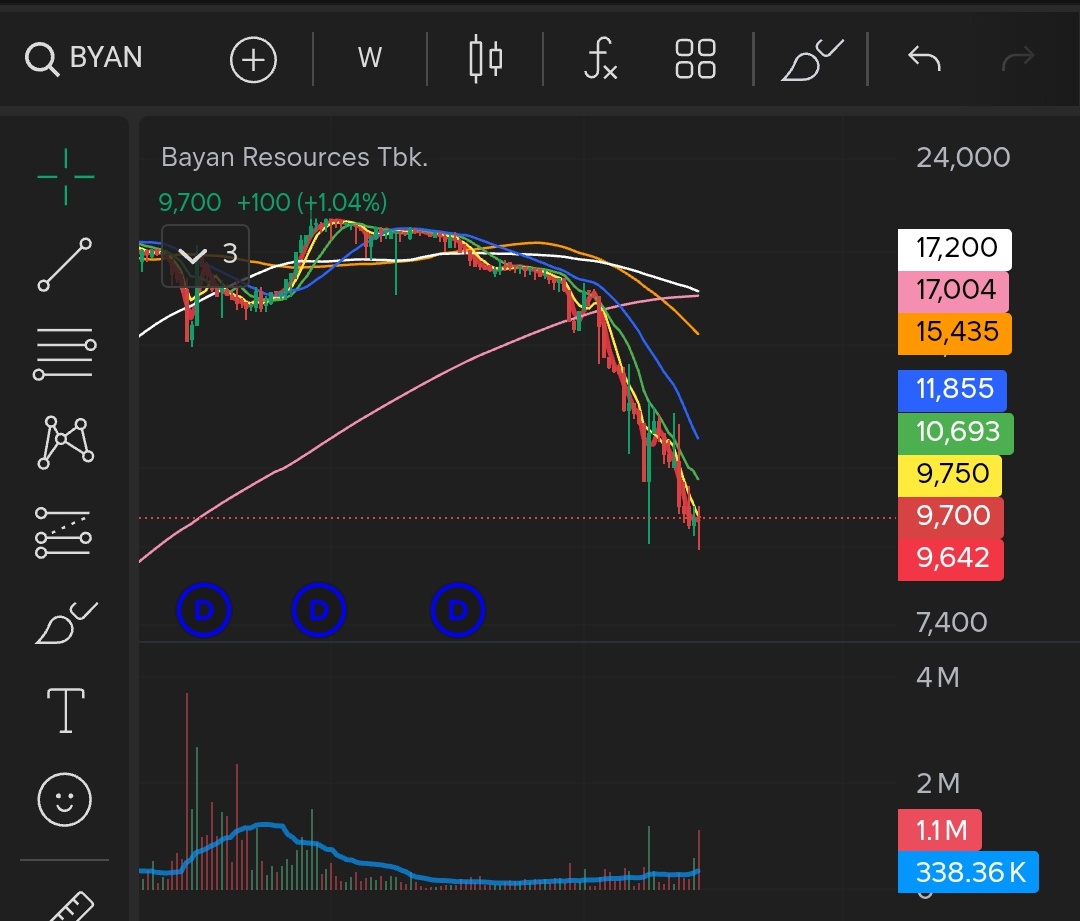Open the emoji smiley sticker tool
This screenshot has width=1080, height=921.
tap(64, 799)
